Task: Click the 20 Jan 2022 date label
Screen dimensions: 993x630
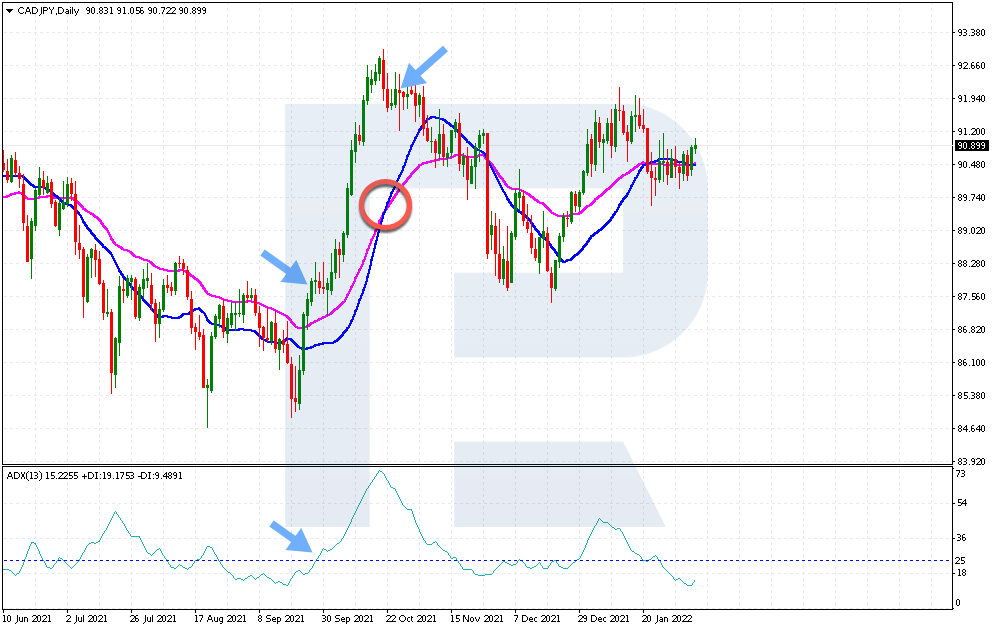Action: click(667, 619)
